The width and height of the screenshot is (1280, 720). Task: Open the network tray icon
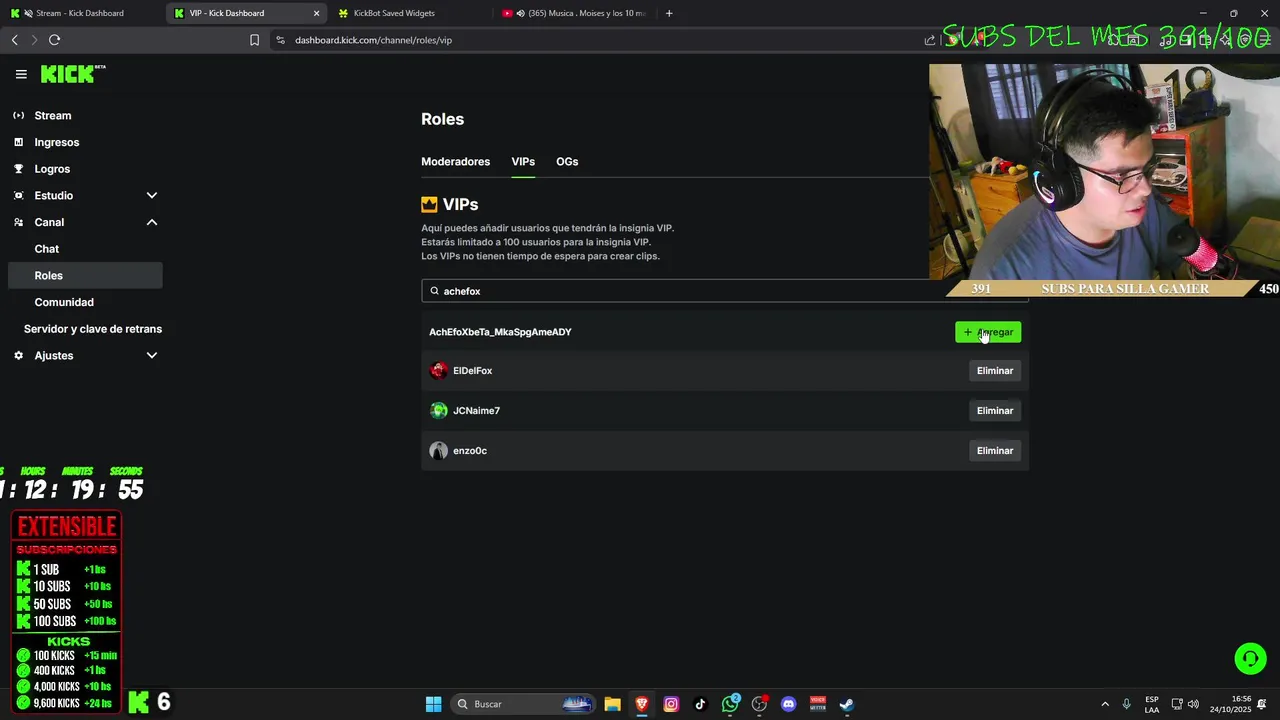tap(1177, 704)
